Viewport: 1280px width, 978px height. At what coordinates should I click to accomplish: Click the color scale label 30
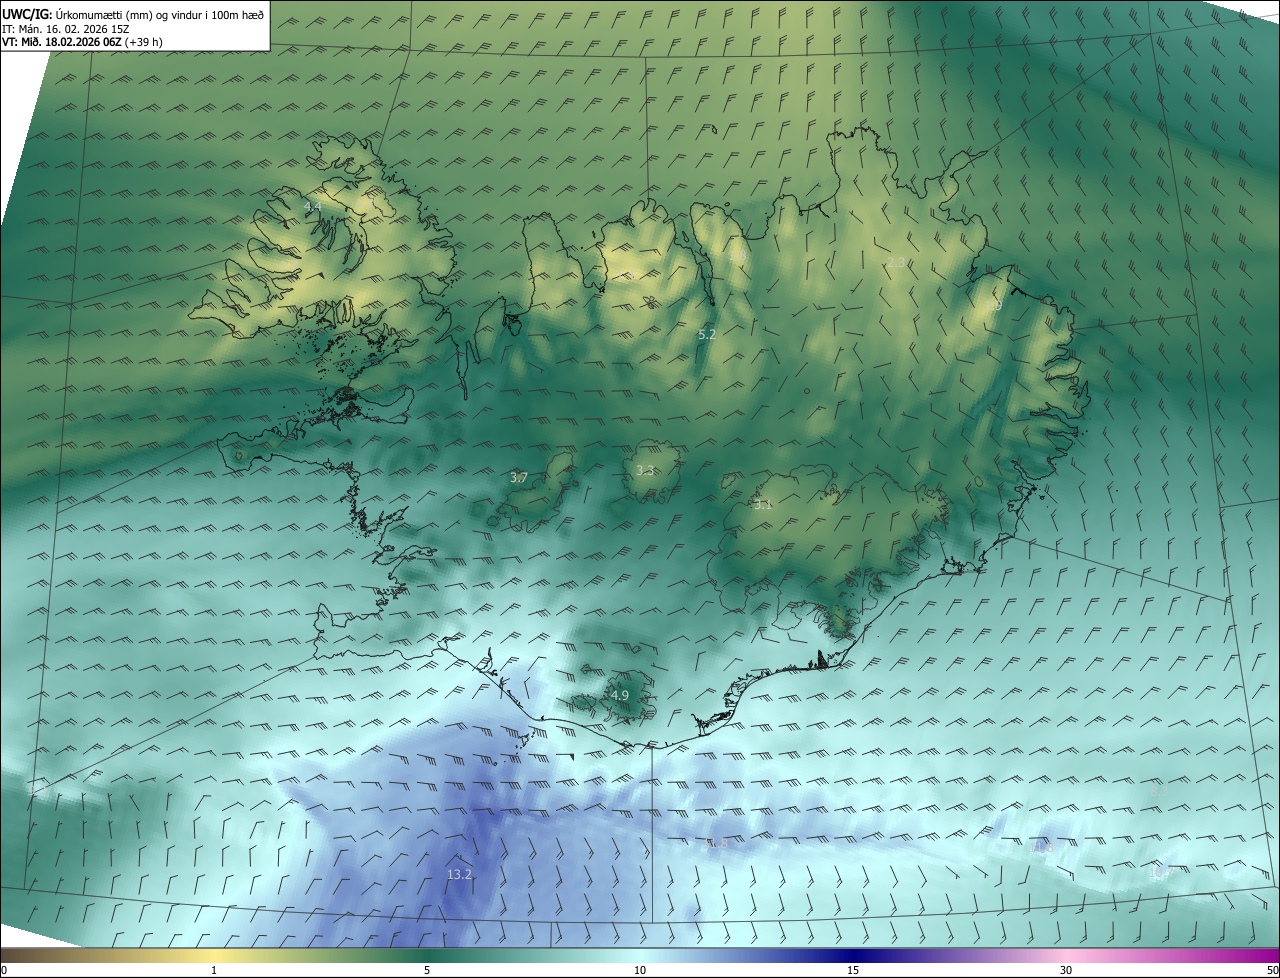(1066, 970)
